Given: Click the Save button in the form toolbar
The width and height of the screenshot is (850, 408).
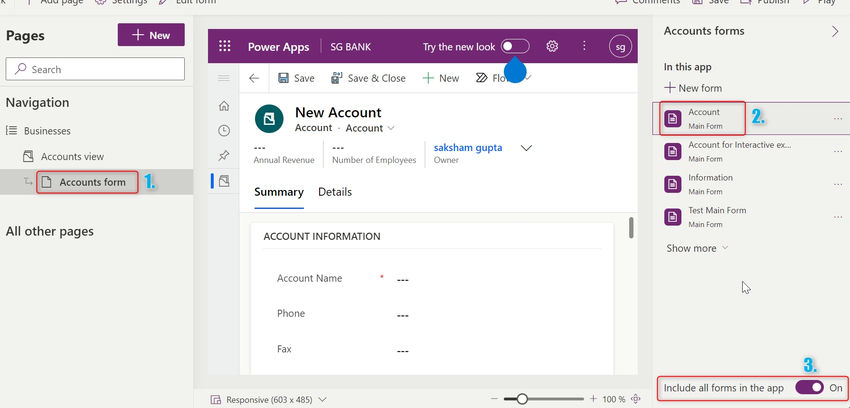Looking at the screenshot, I should click(x=296, y=78).
